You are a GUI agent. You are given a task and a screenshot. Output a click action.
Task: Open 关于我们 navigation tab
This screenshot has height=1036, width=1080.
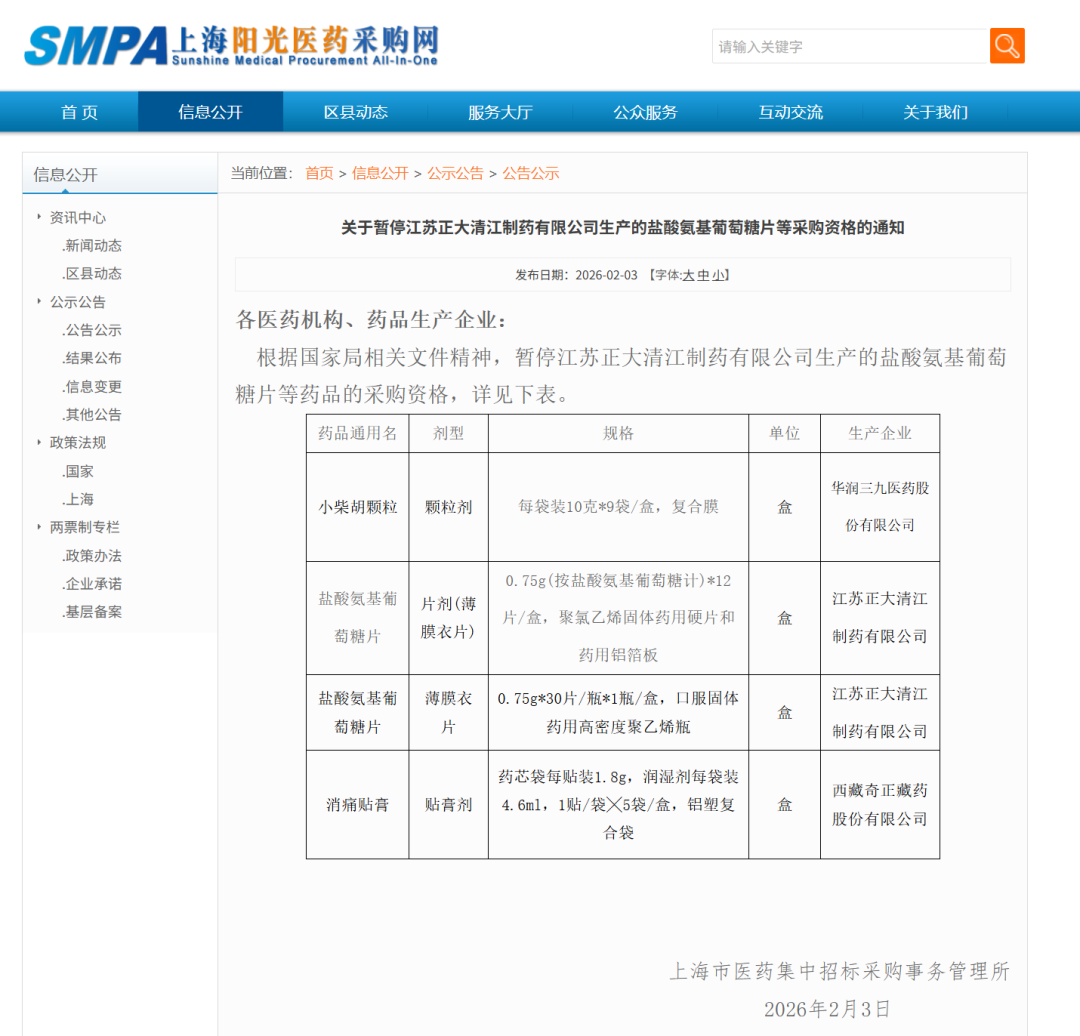tap(935, 112)
